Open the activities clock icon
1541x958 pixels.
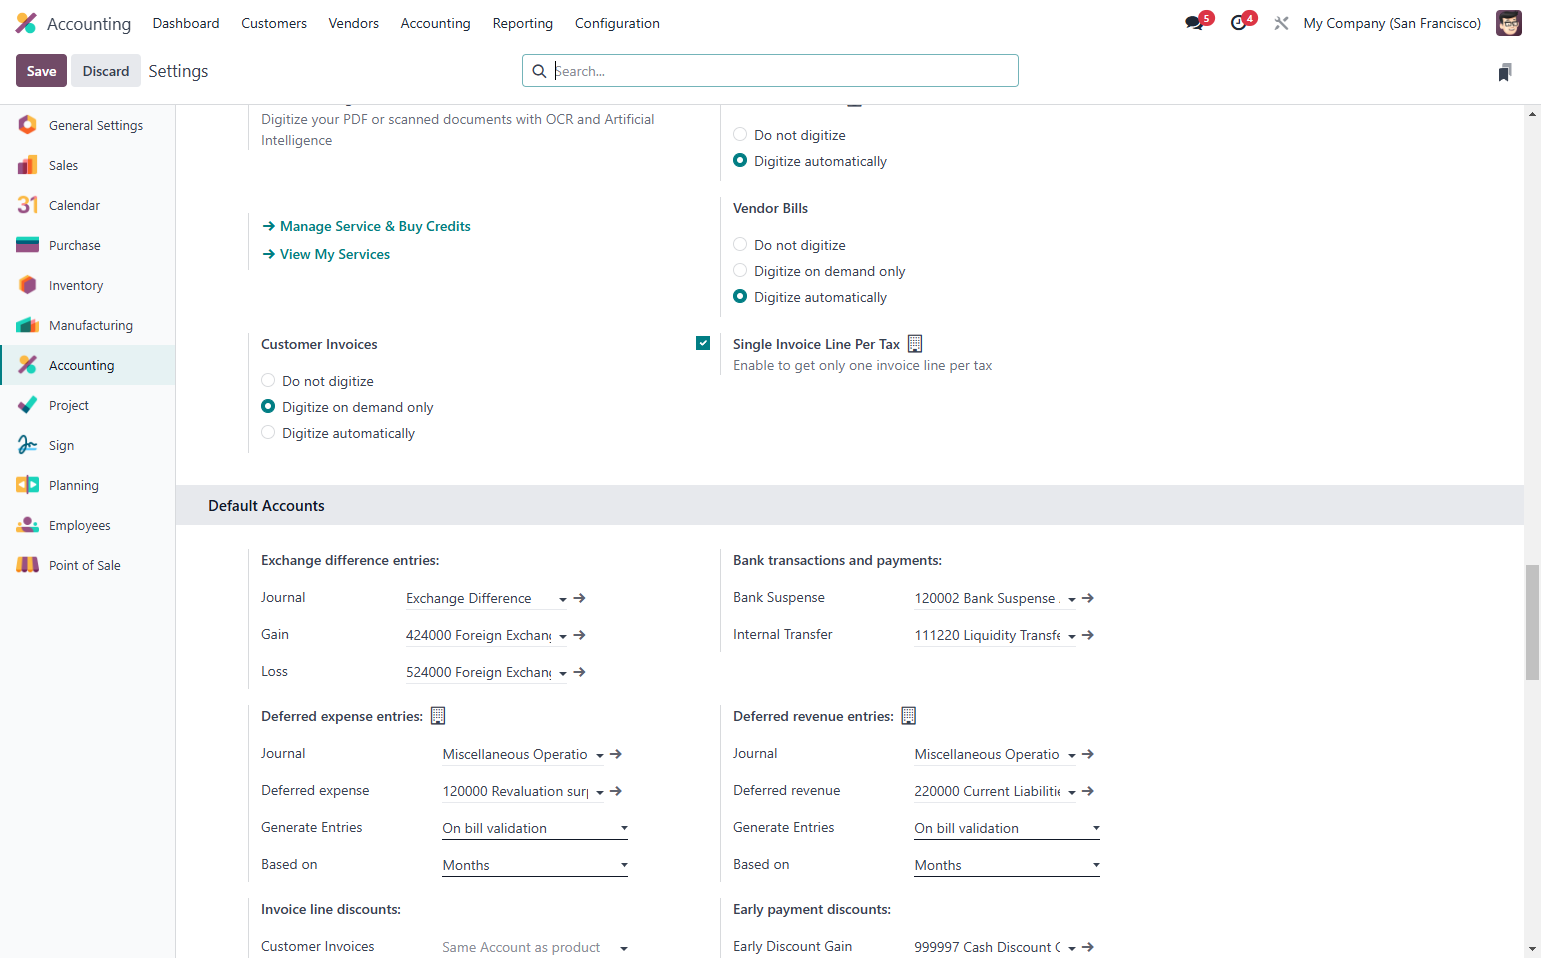pyautogui.click(x=1241, y=22)
